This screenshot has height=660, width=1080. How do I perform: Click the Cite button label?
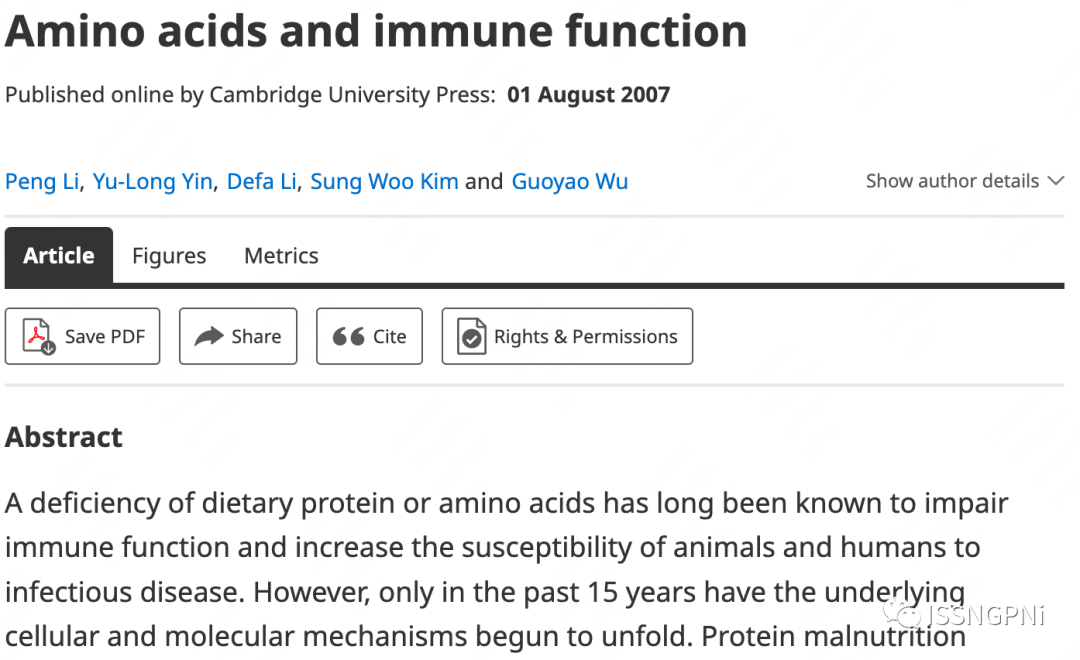click(390, 337)
